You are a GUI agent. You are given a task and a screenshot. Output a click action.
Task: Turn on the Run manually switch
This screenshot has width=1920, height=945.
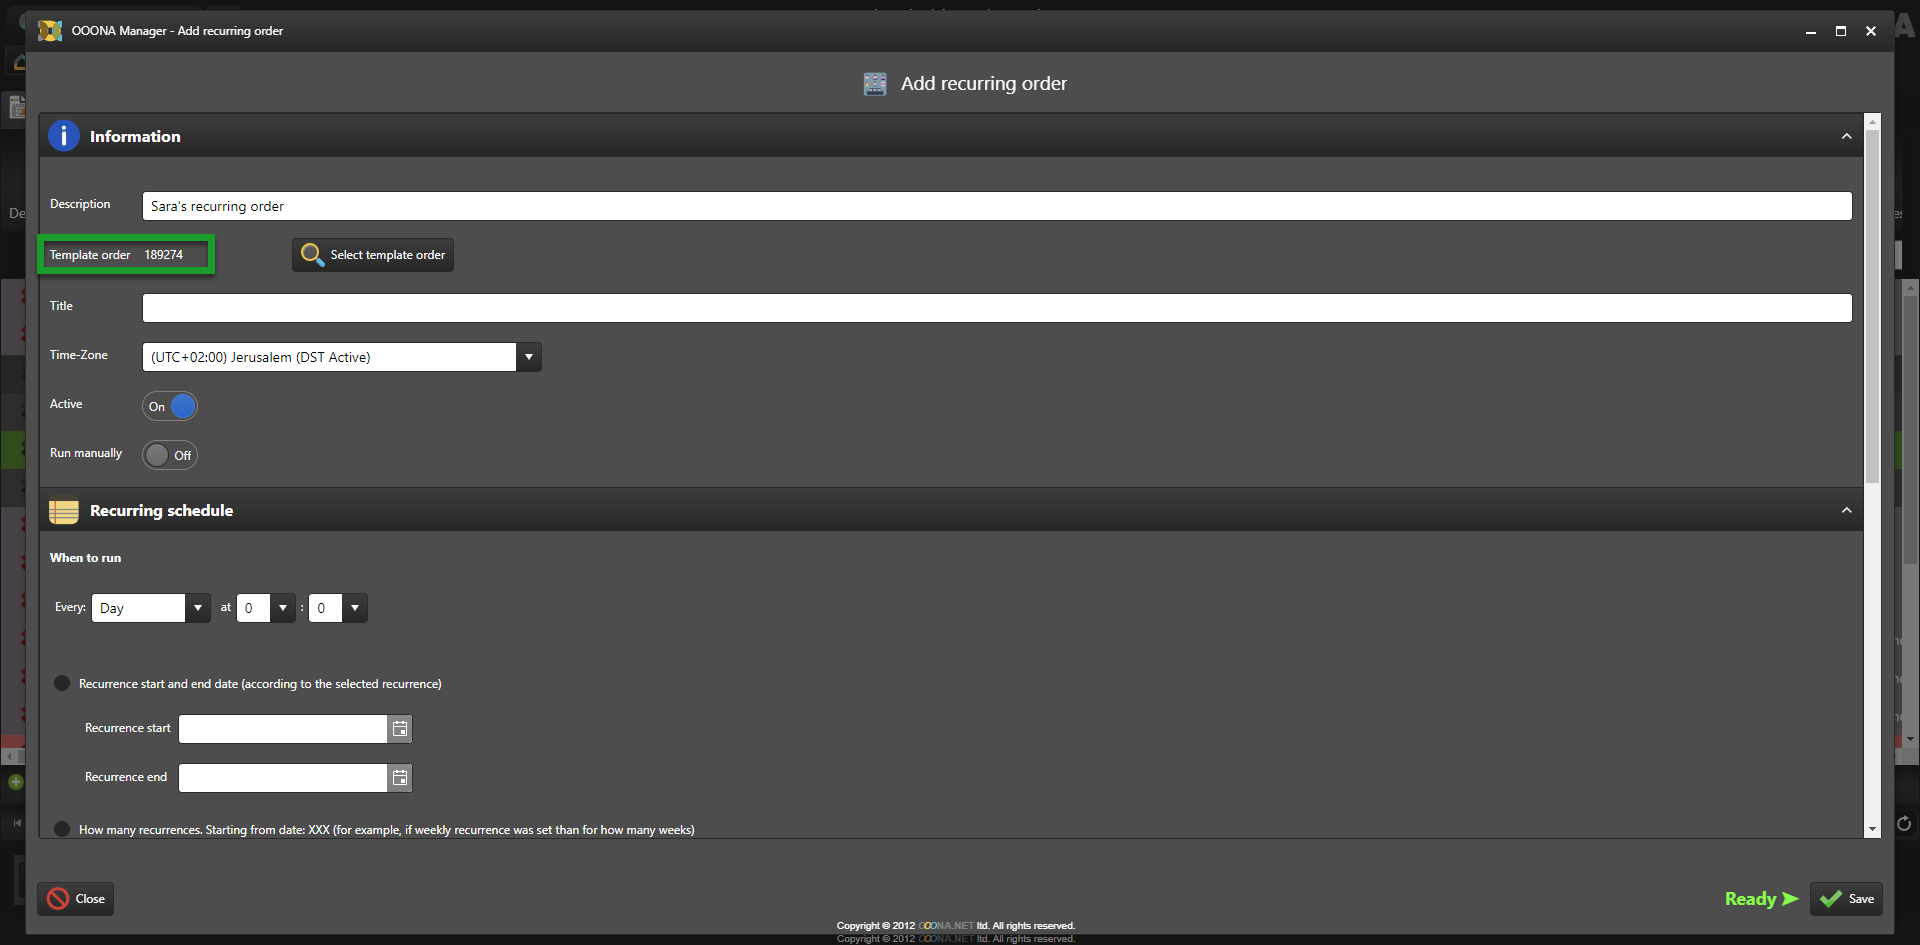[170, 456]
